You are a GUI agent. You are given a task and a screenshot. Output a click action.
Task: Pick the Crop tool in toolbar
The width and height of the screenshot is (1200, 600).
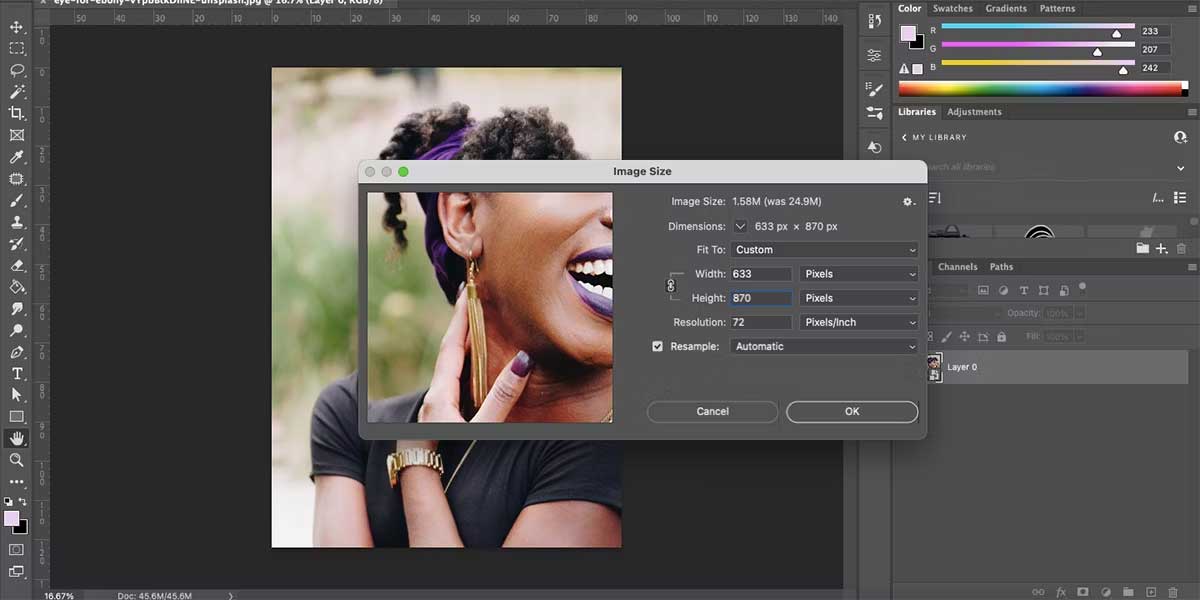[17, 113]
